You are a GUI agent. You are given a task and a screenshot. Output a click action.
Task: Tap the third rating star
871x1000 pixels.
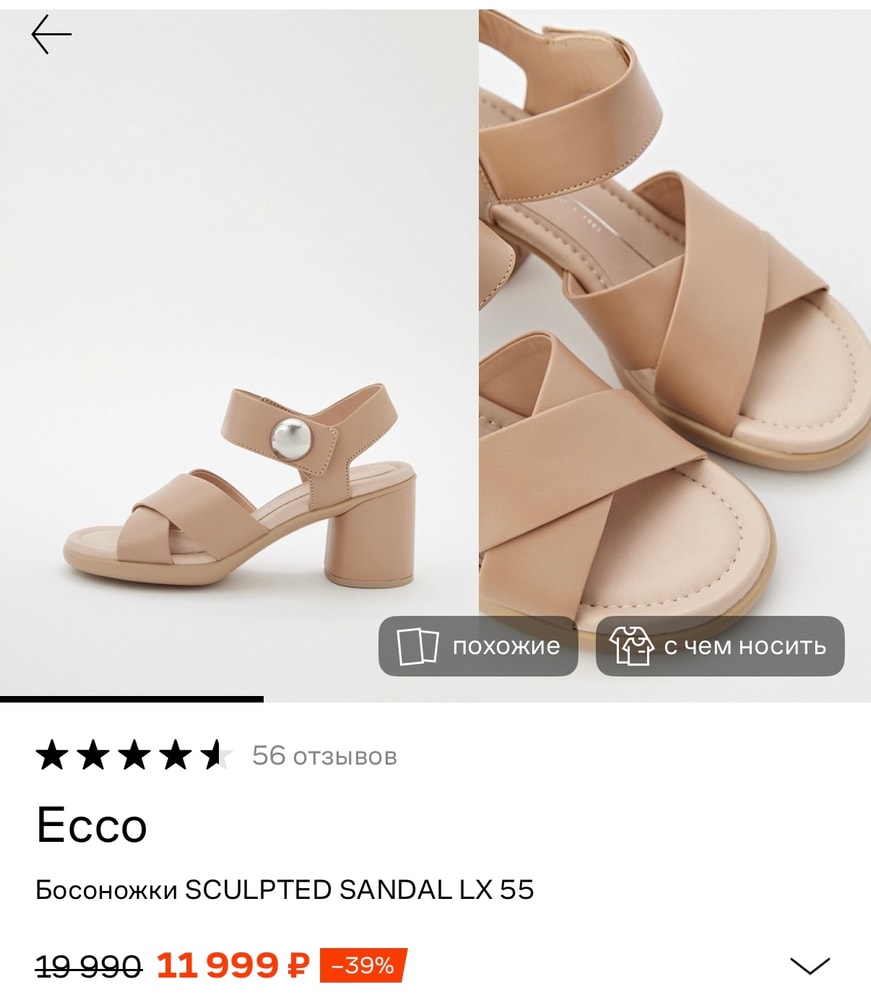134,756
